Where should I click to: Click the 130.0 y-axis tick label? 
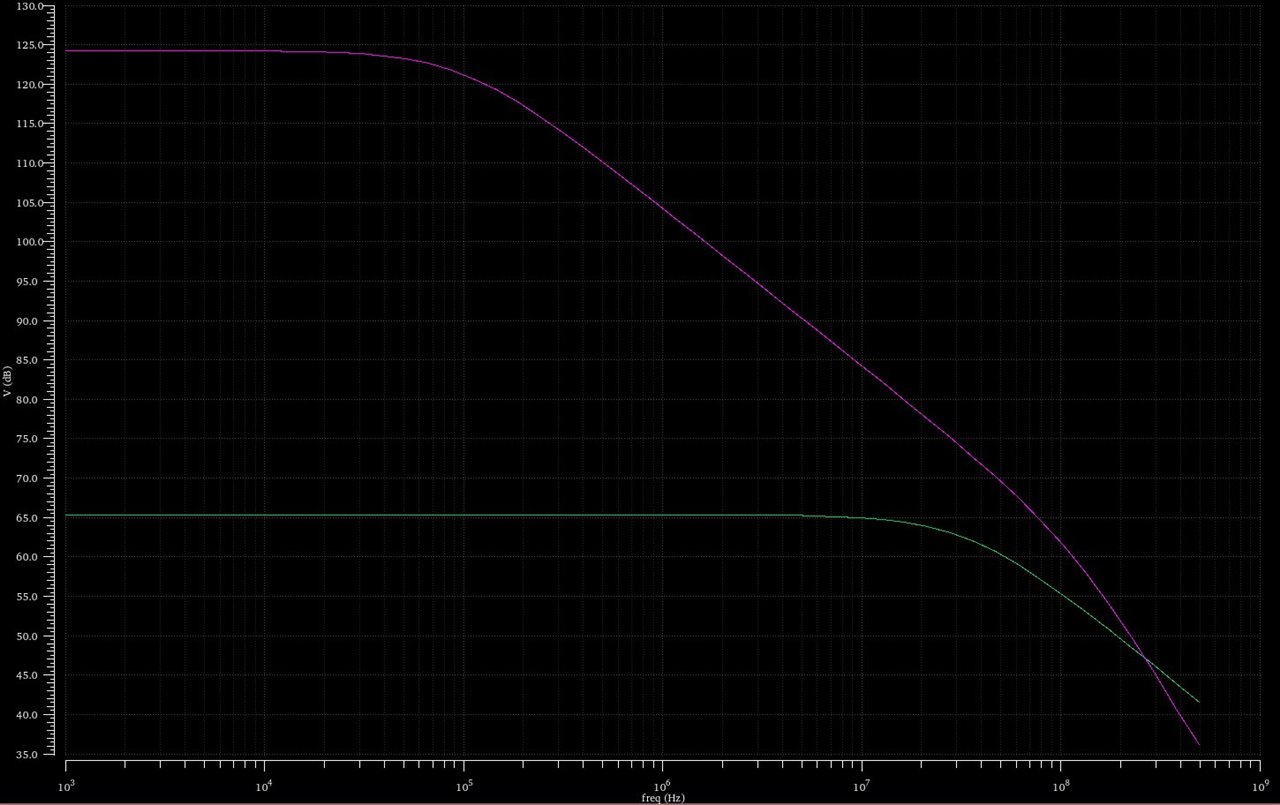[31, 7]
